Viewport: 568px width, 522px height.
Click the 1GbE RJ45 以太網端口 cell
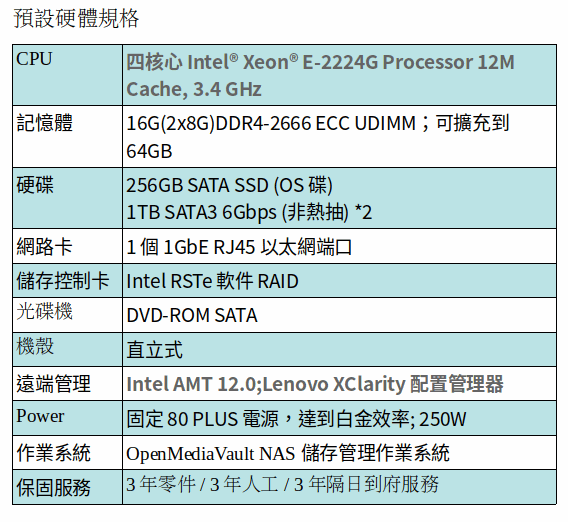click(x=339, y=246)
